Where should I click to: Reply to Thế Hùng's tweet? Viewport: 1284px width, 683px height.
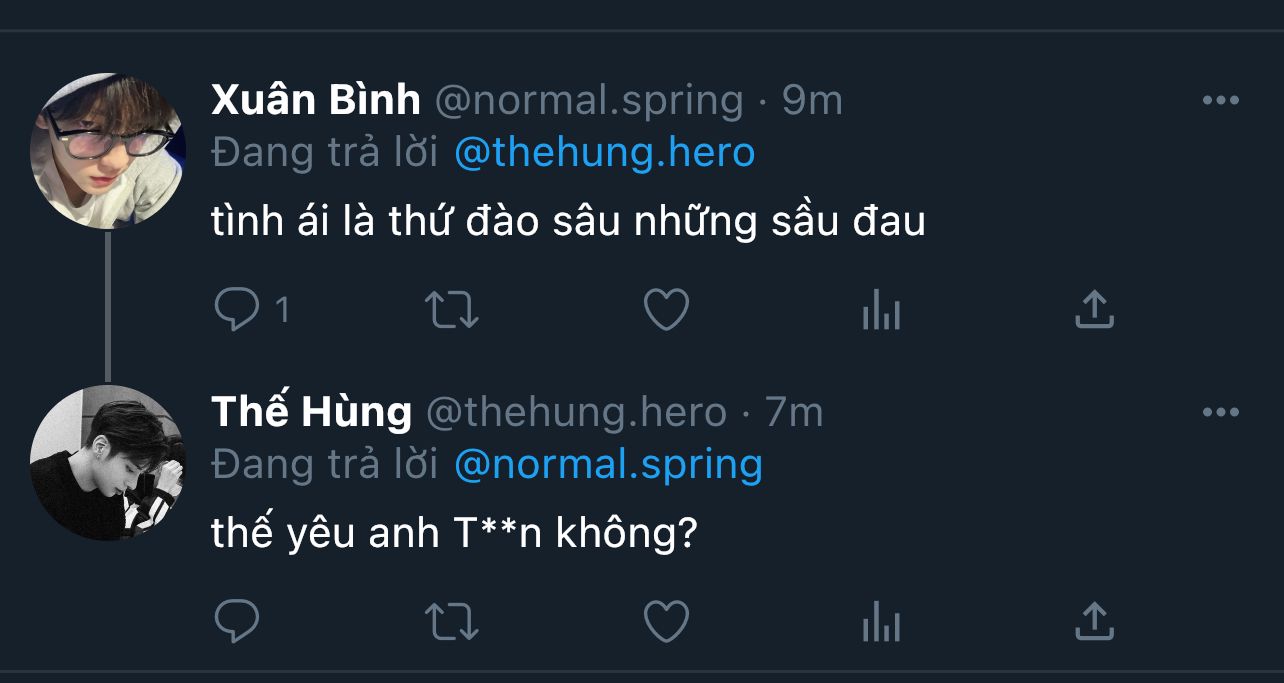pyautogui.click(x=237, y=621)
